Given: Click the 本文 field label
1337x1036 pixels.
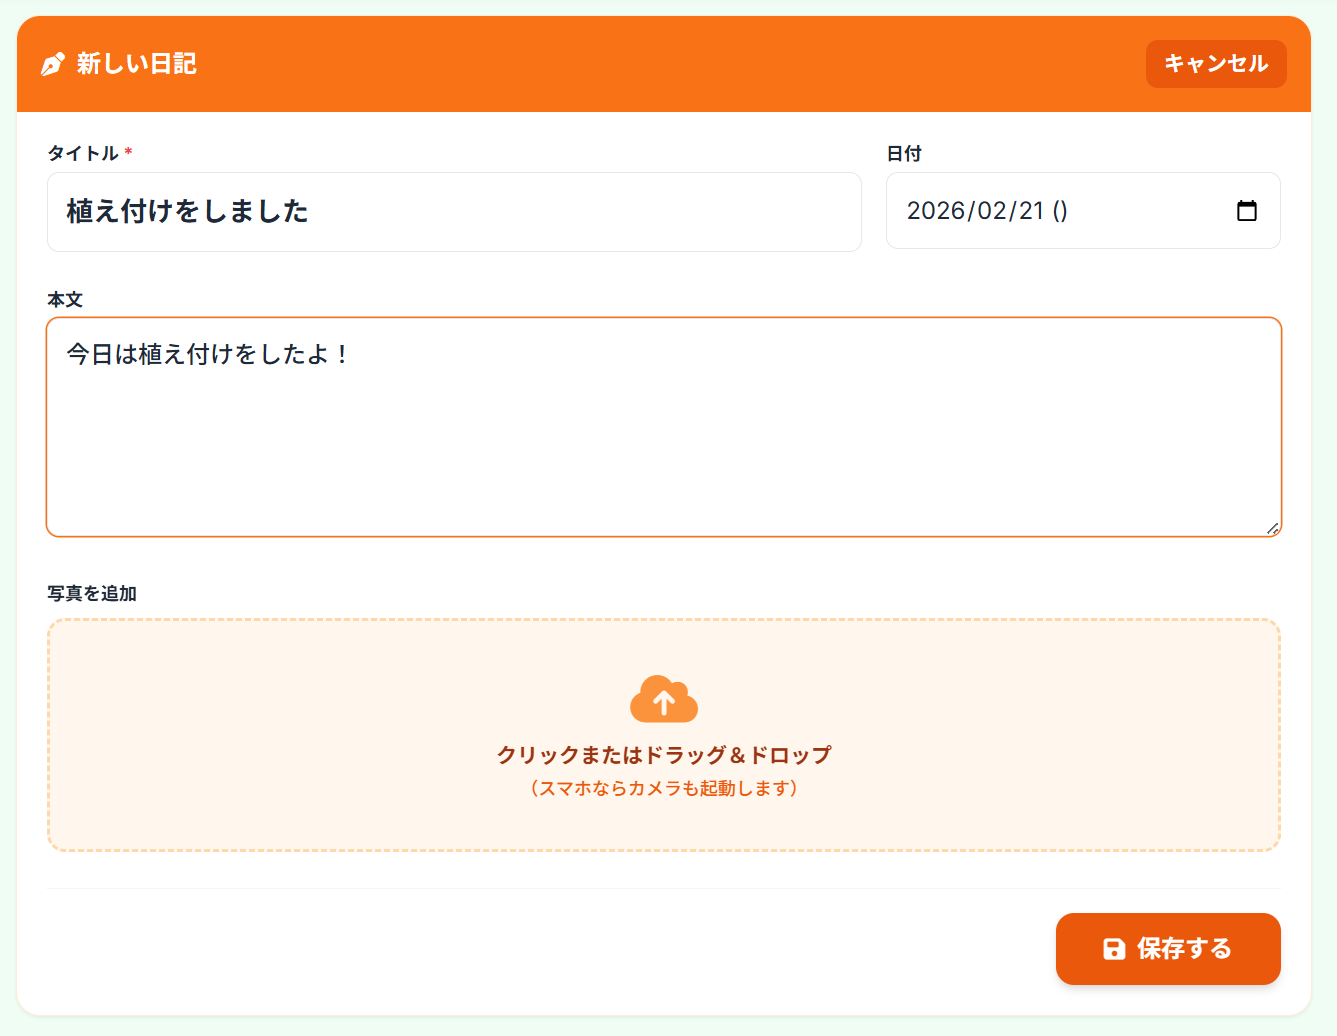Looking at the screenshot, I should 66,298.
